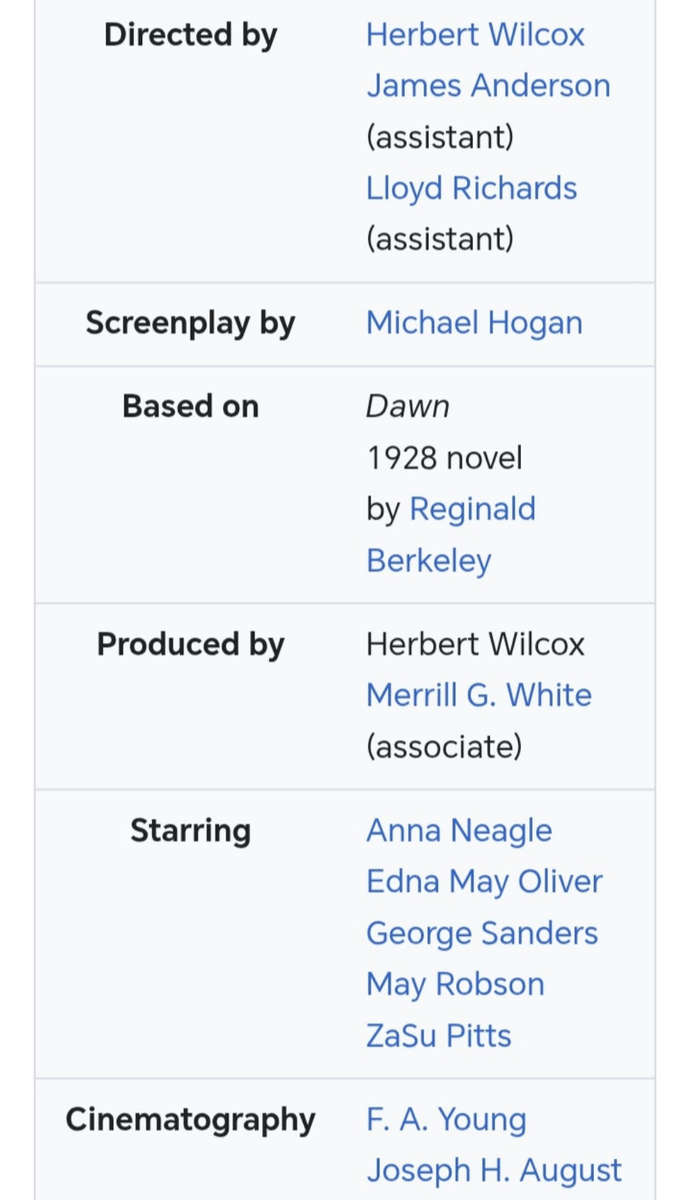Follow the F. A. Young cinematographer link
The image size is (690, 1200).
coord(445,1120)
